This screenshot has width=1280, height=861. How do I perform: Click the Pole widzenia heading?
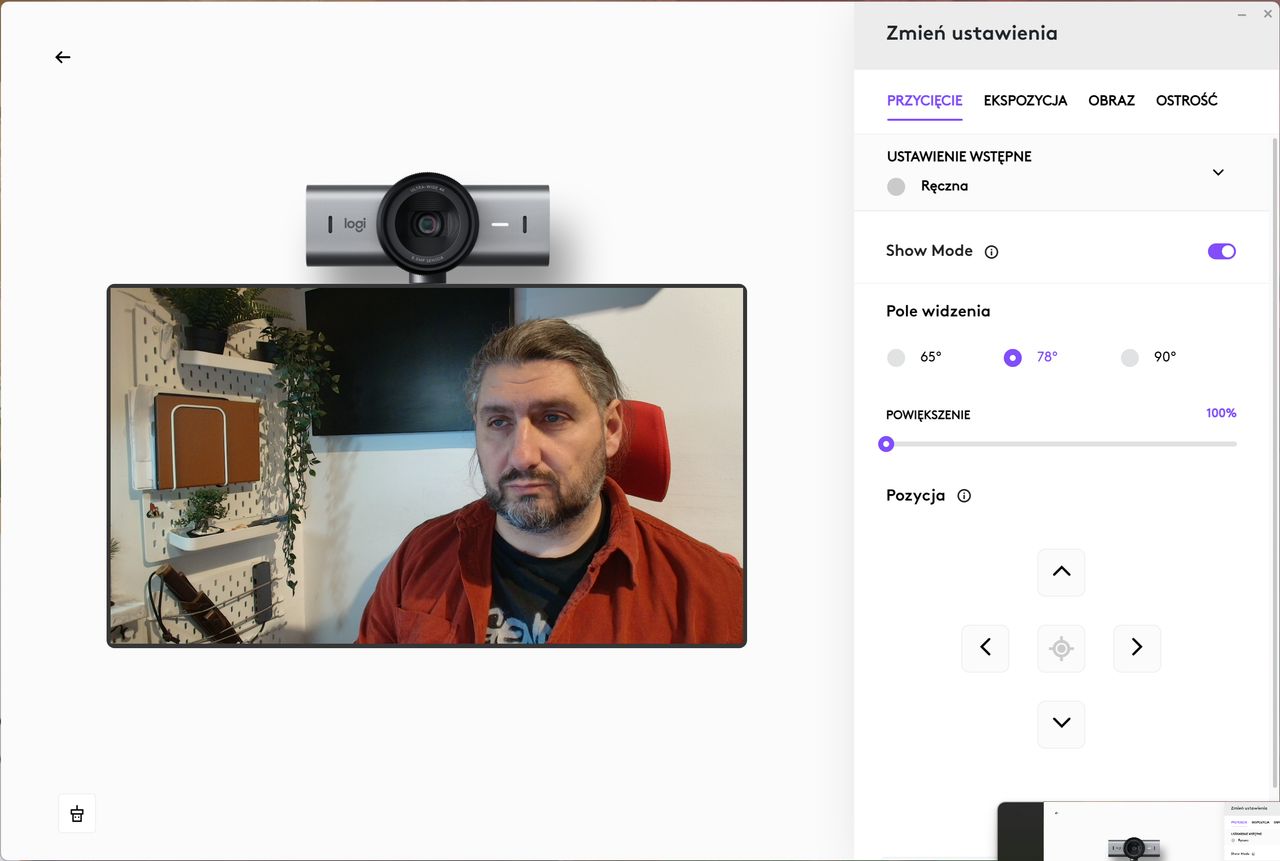938,311
